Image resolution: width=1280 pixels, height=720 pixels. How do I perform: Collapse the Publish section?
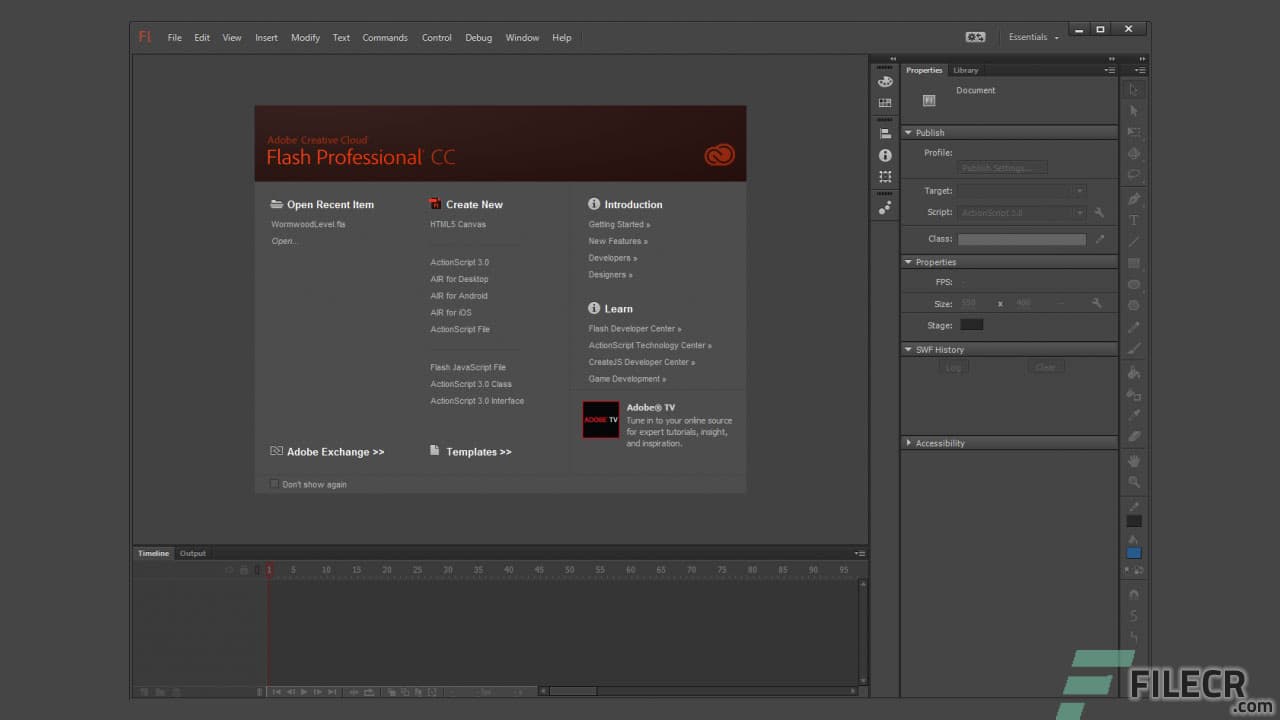pyautogui.click(x=910, y=132)
